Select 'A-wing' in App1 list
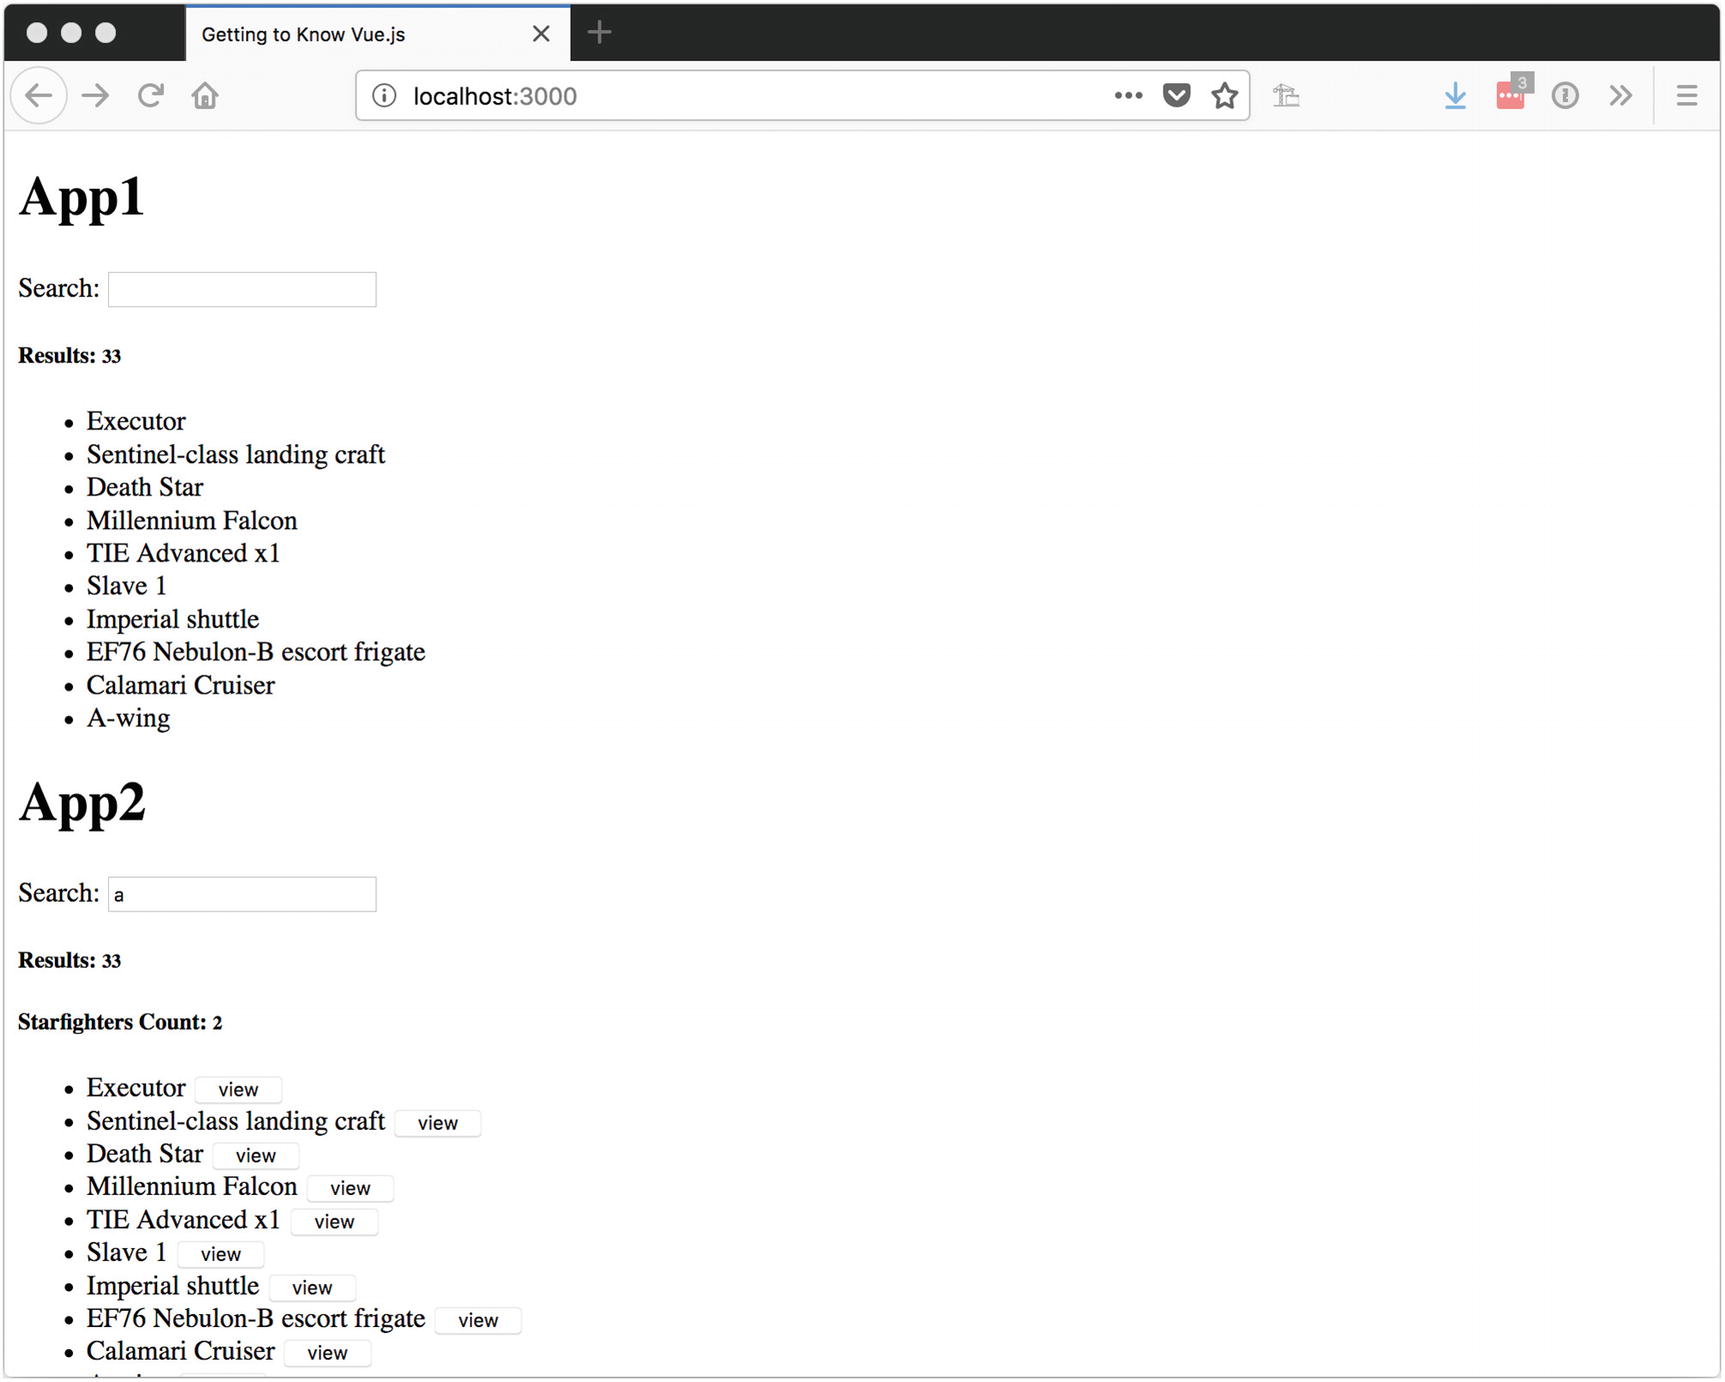Image resolution: width=1725 pixels, height=1382 pixels. click(x=129, y=719)
